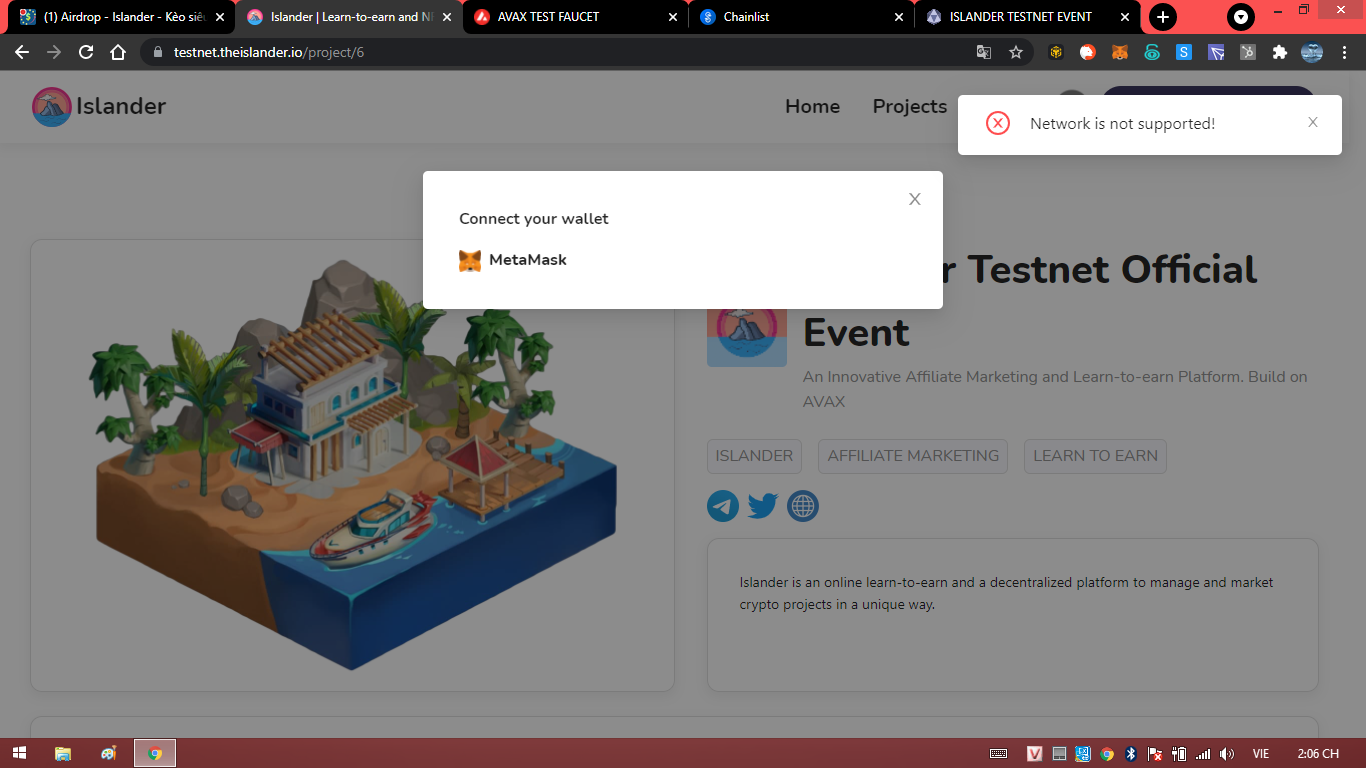Open the translate page icon in address bar

pyautogui.click(x=984, y=52)
